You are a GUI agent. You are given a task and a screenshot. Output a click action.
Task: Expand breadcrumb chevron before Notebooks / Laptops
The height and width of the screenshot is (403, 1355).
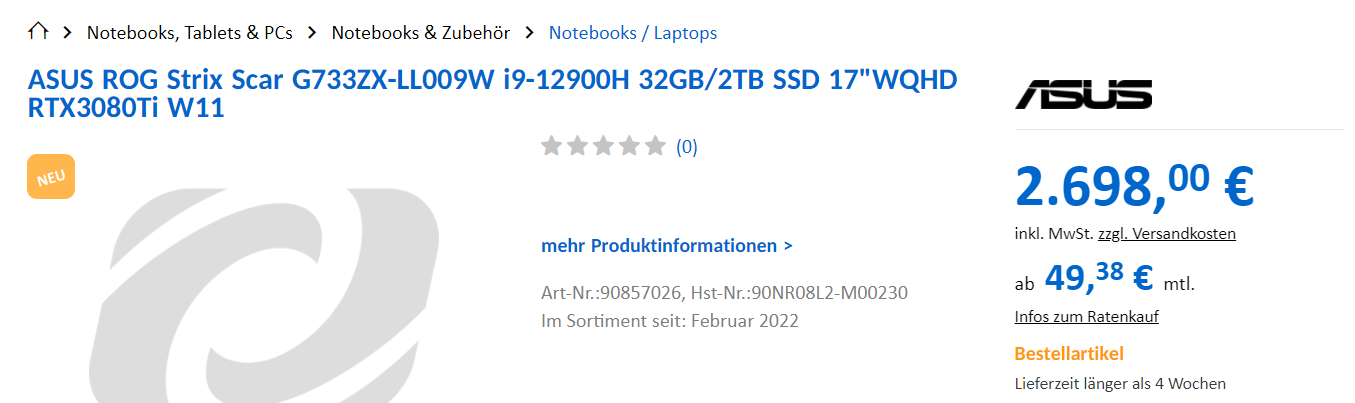[529, 33]
